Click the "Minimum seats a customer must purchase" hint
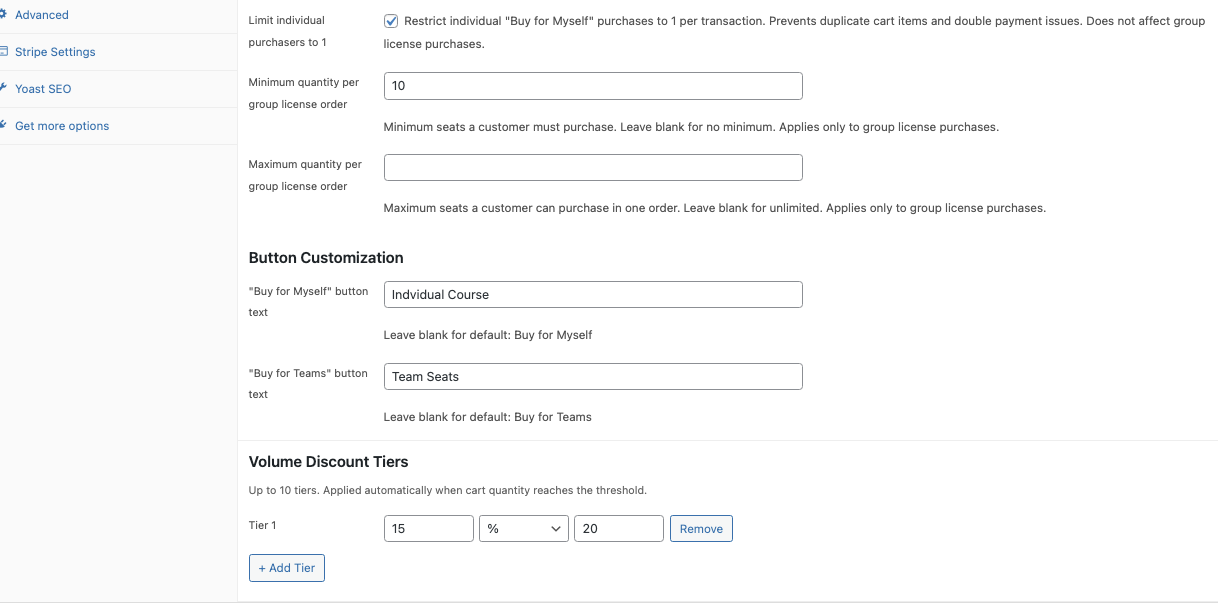1218x604 pixels. 691,127
